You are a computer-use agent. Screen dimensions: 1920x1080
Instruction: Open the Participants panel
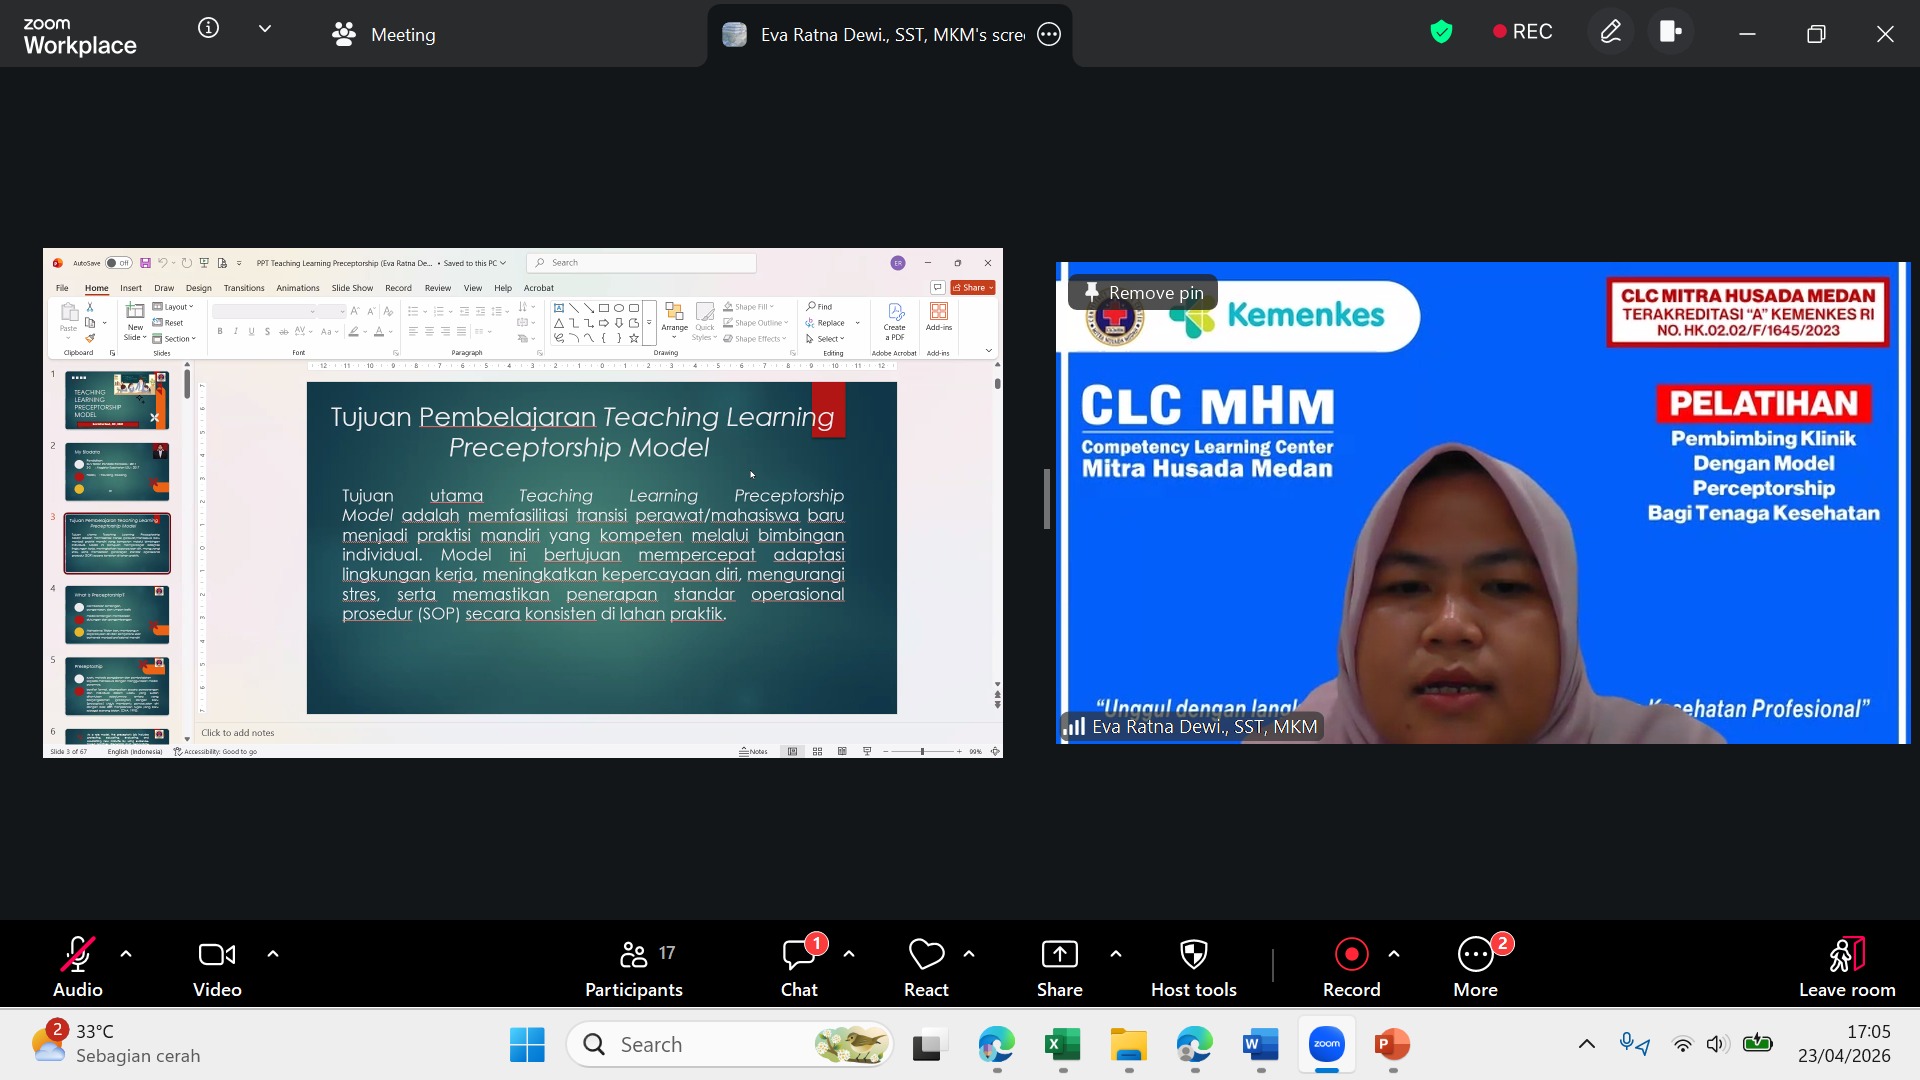click(x=633, y=968)
